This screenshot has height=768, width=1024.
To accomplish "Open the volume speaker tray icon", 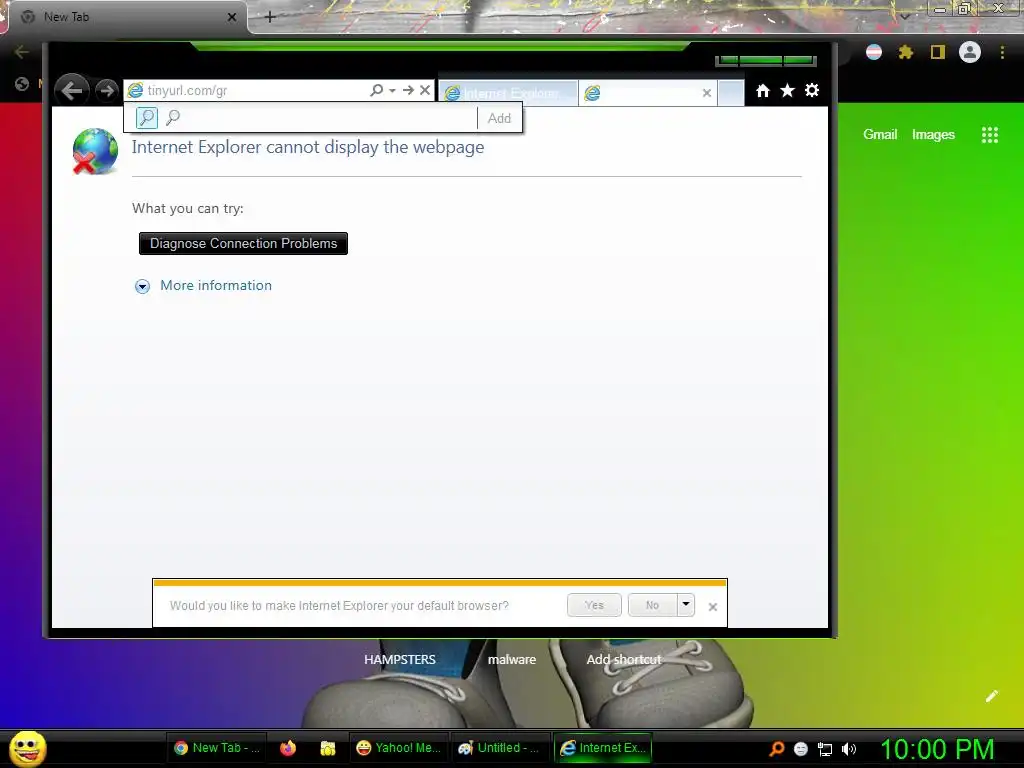I will (x=849, y=749).
